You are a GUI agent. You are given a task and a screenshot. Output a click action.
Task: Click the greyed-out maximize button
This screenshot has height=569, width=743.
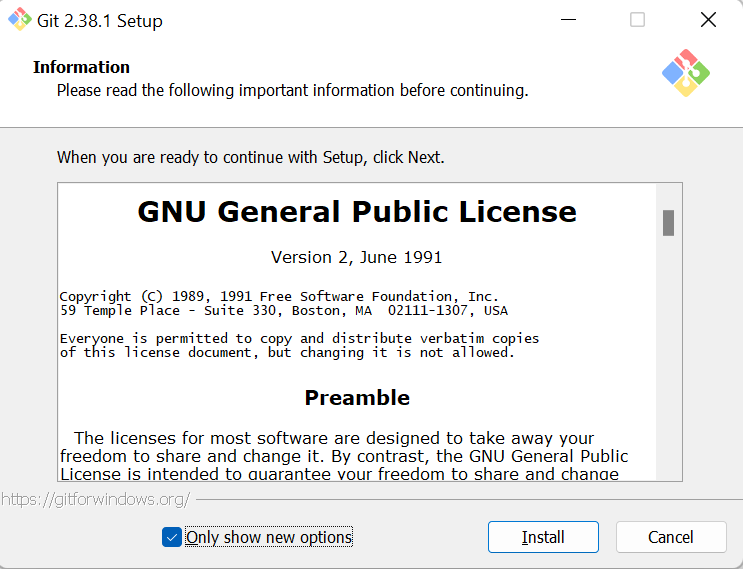[637, 20]
